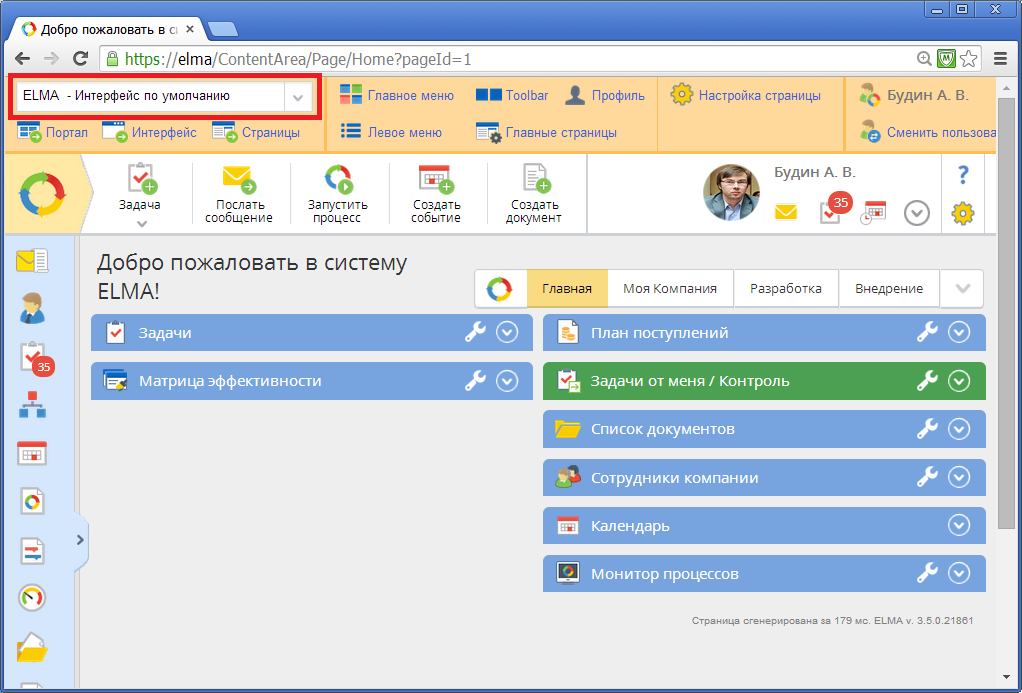Open tasks icon with 35 badge in sidebar

(35, 358)
